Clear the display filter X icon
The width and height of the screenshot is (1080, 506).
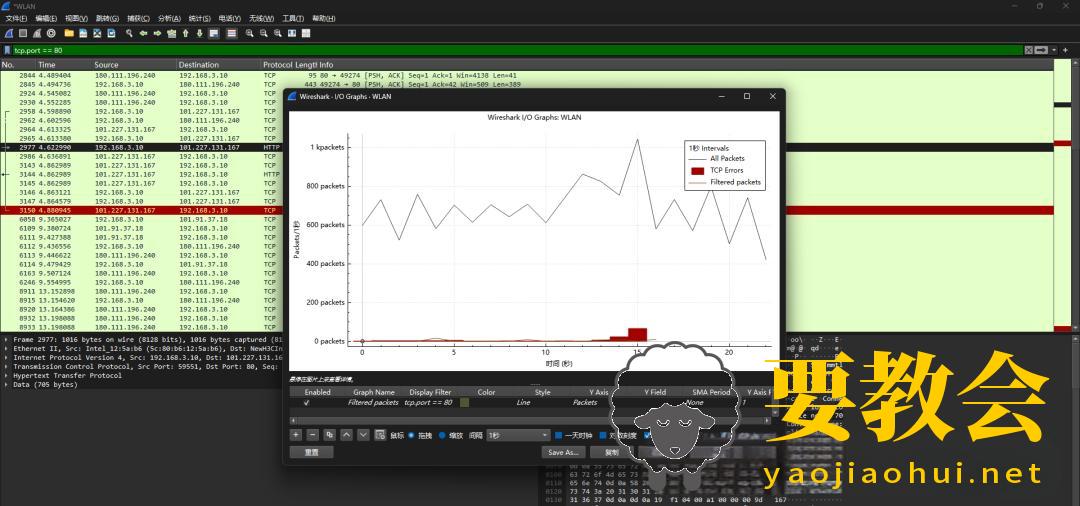pyautogui.click(x=1028, y=50)
